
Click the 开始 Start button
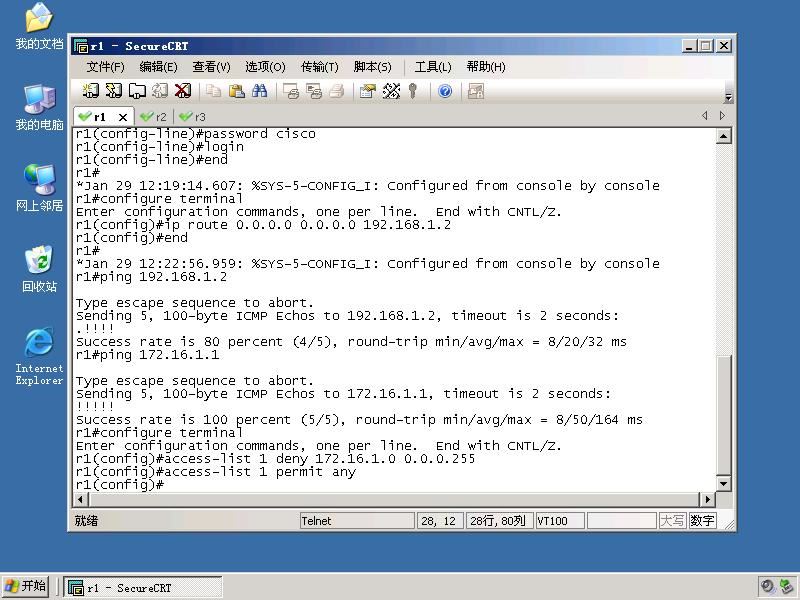25,586
